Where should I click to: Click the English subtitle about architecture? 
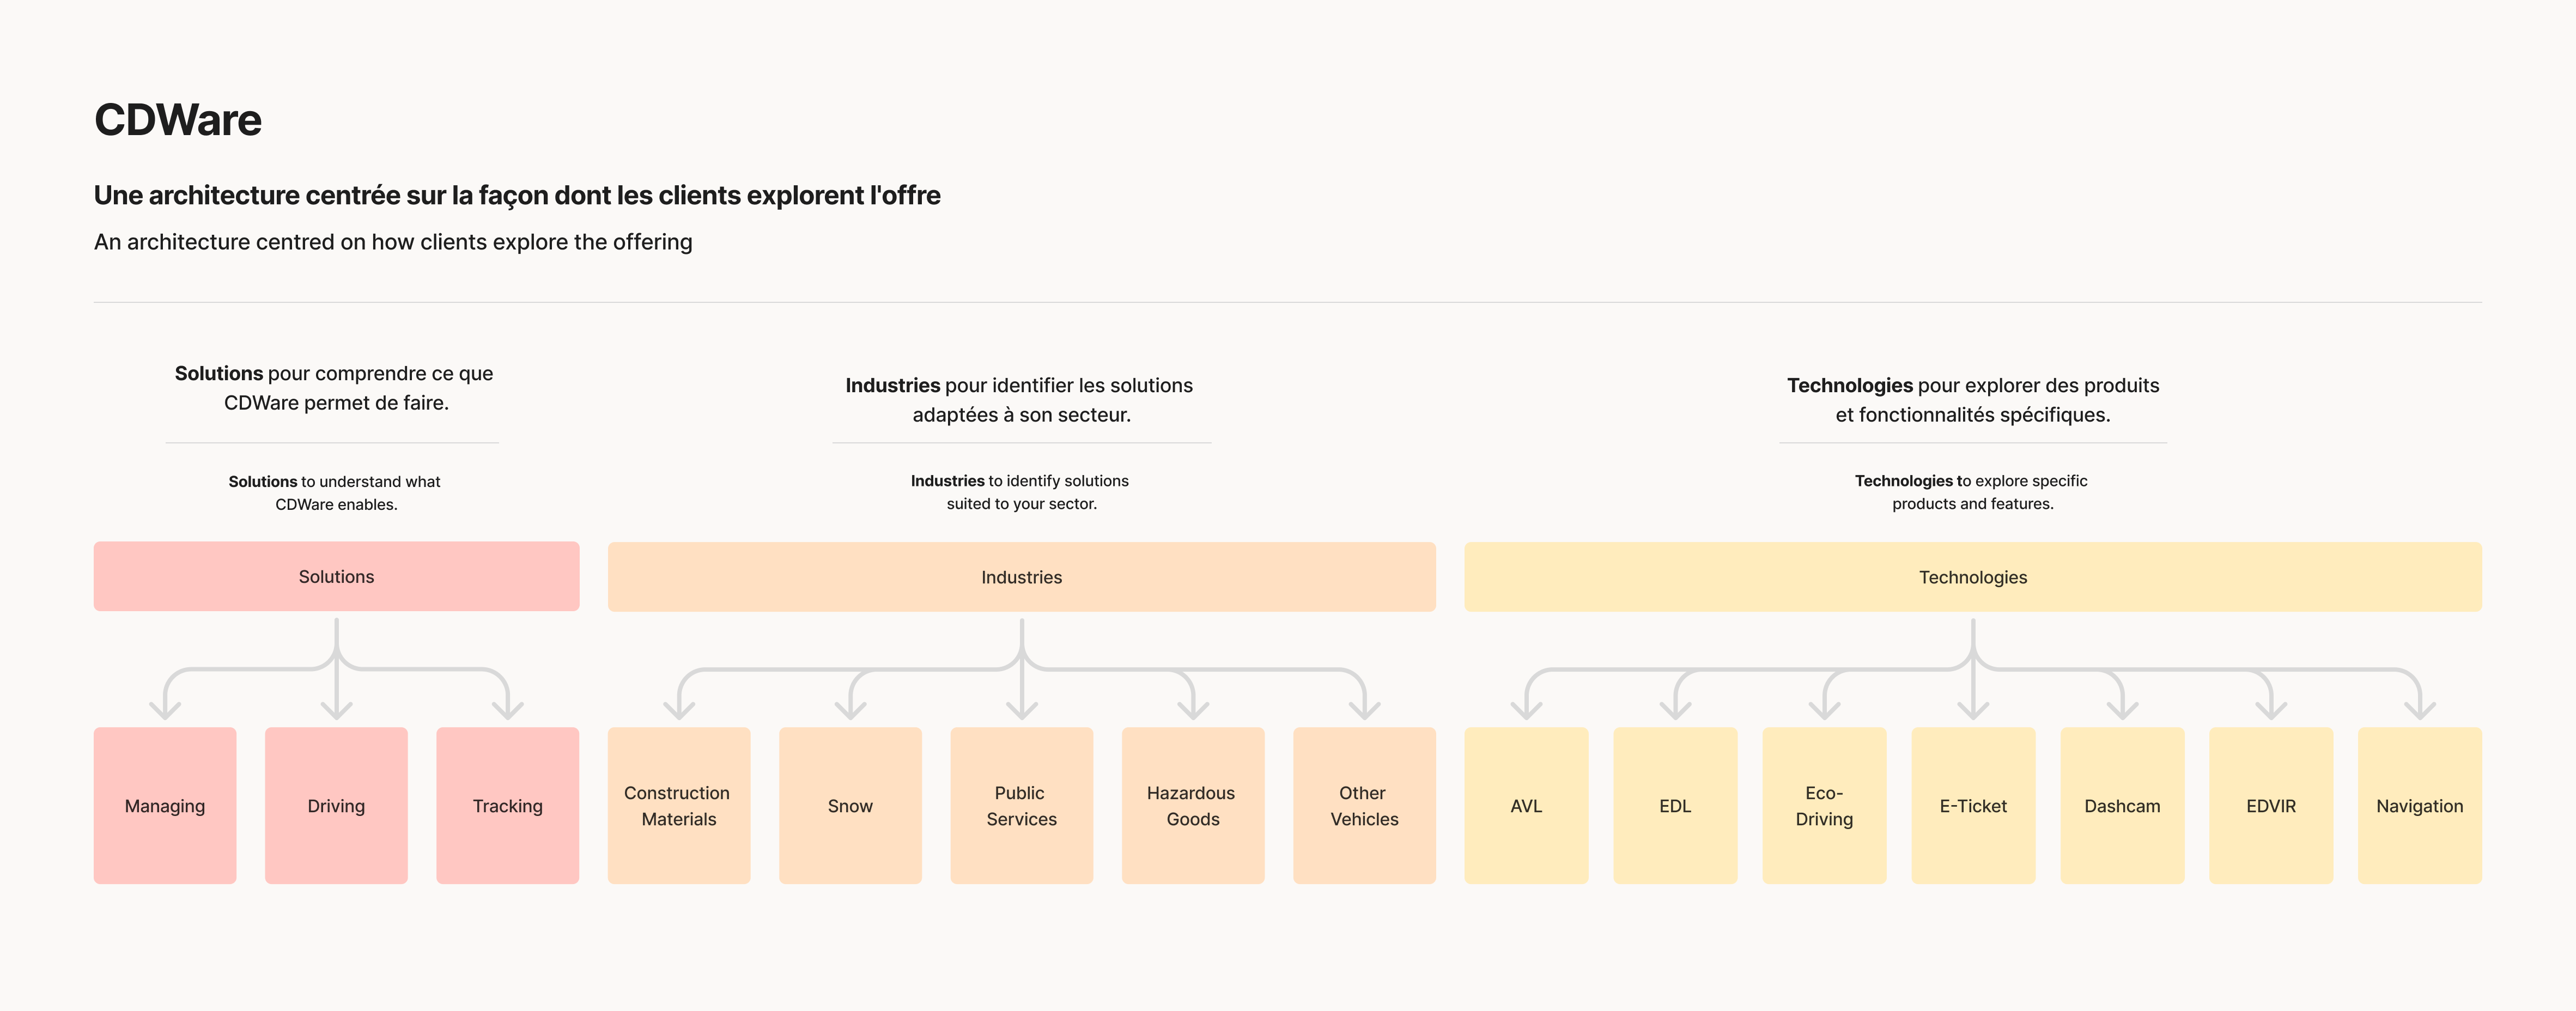click(393, 242)
